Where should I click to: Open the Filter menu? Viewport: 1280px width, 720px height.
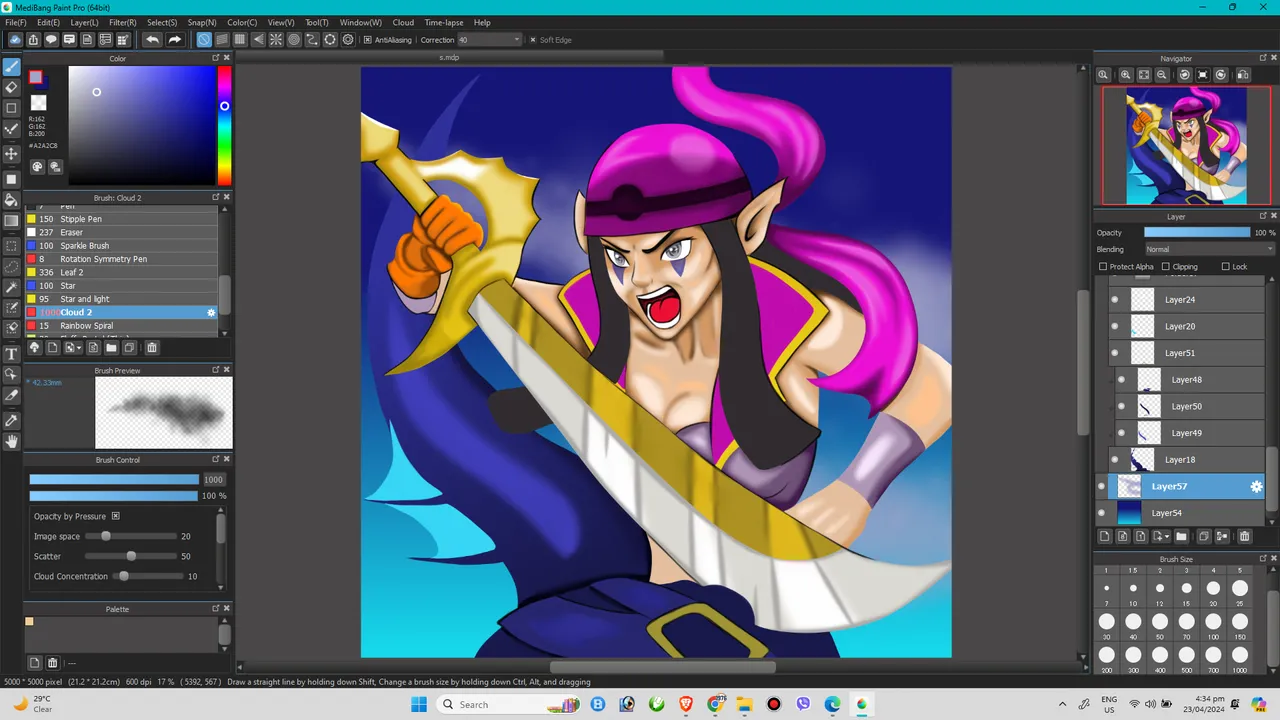tap(122, 22)
